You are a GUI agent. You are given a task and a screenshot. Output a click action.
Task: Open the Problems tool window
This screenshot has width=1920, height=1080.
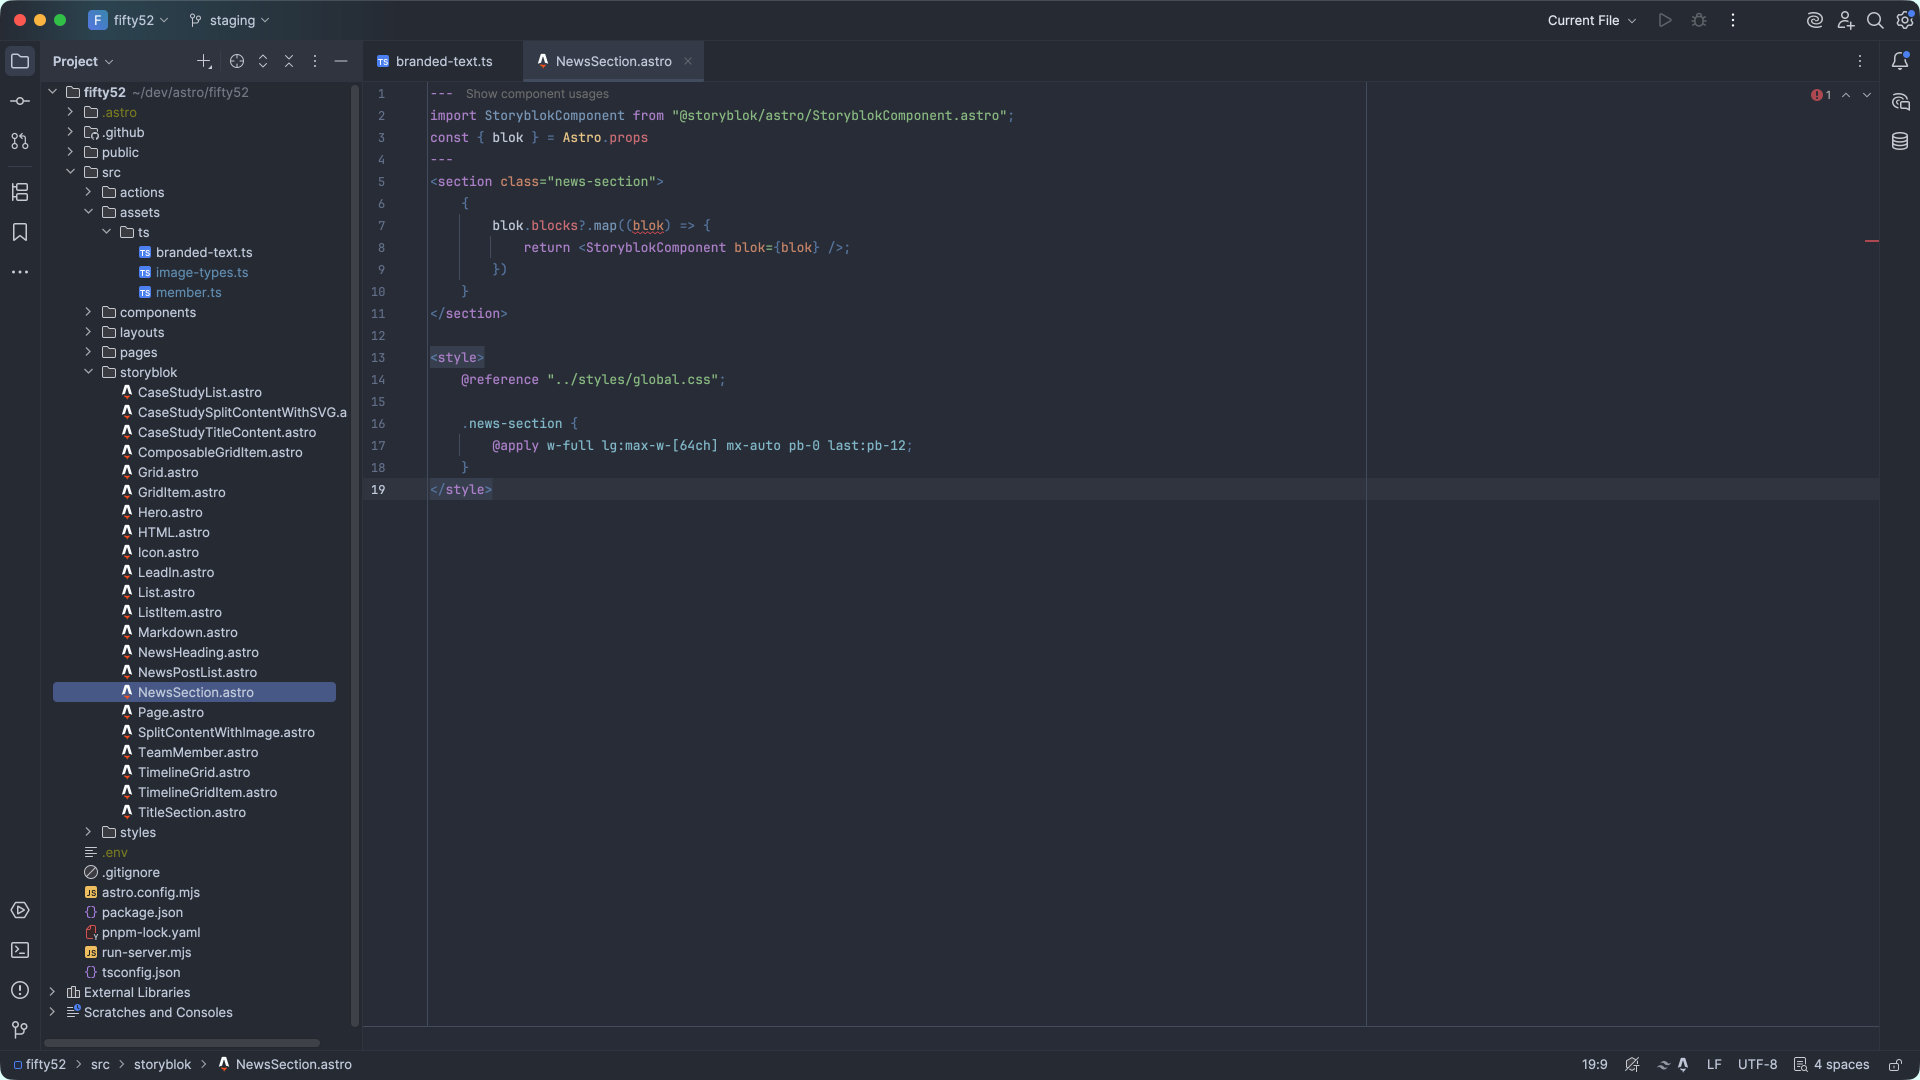(19, 990)
